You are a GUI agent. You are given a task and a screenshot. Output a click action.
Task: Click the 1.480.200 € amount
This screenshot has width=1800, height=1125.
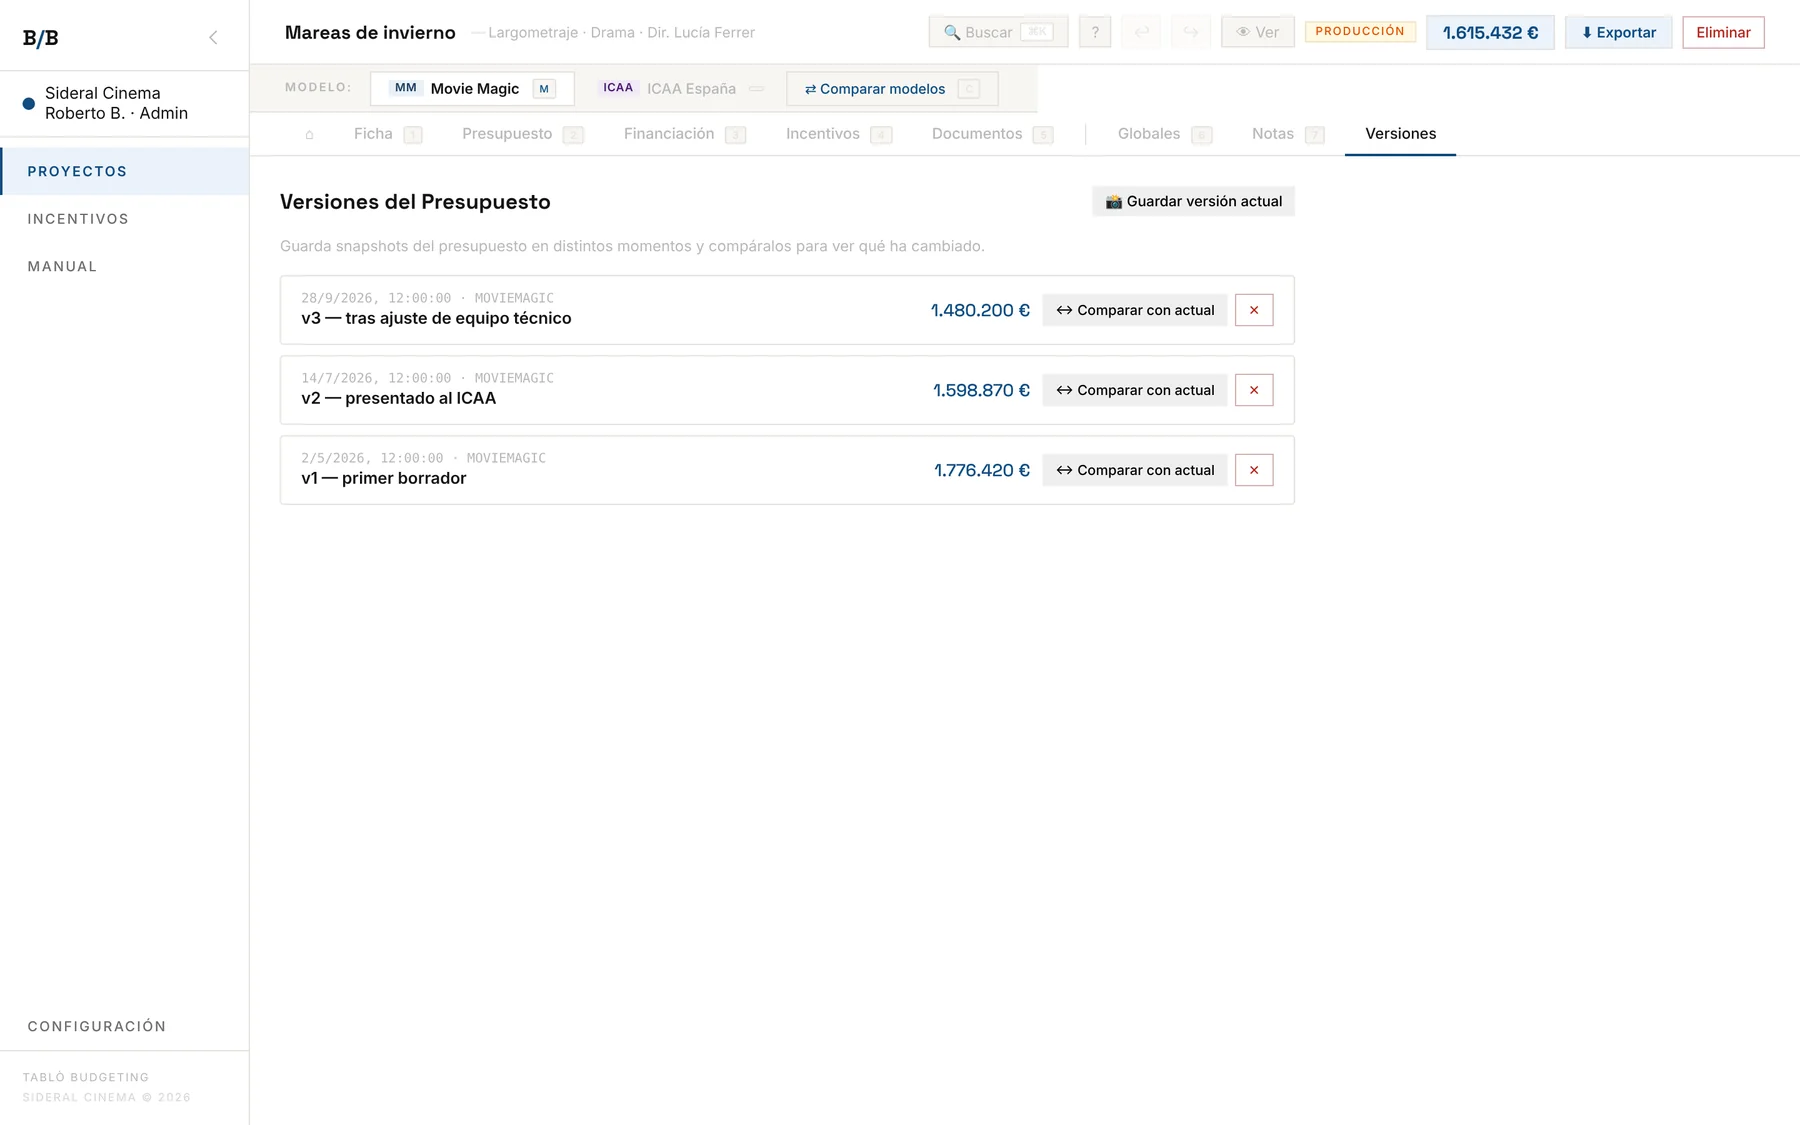(x=980, y=310)
